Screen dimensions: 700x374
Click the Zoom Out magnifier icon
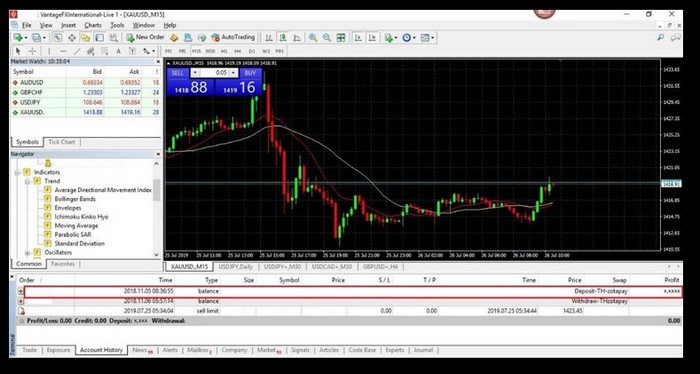click(327, 38)
